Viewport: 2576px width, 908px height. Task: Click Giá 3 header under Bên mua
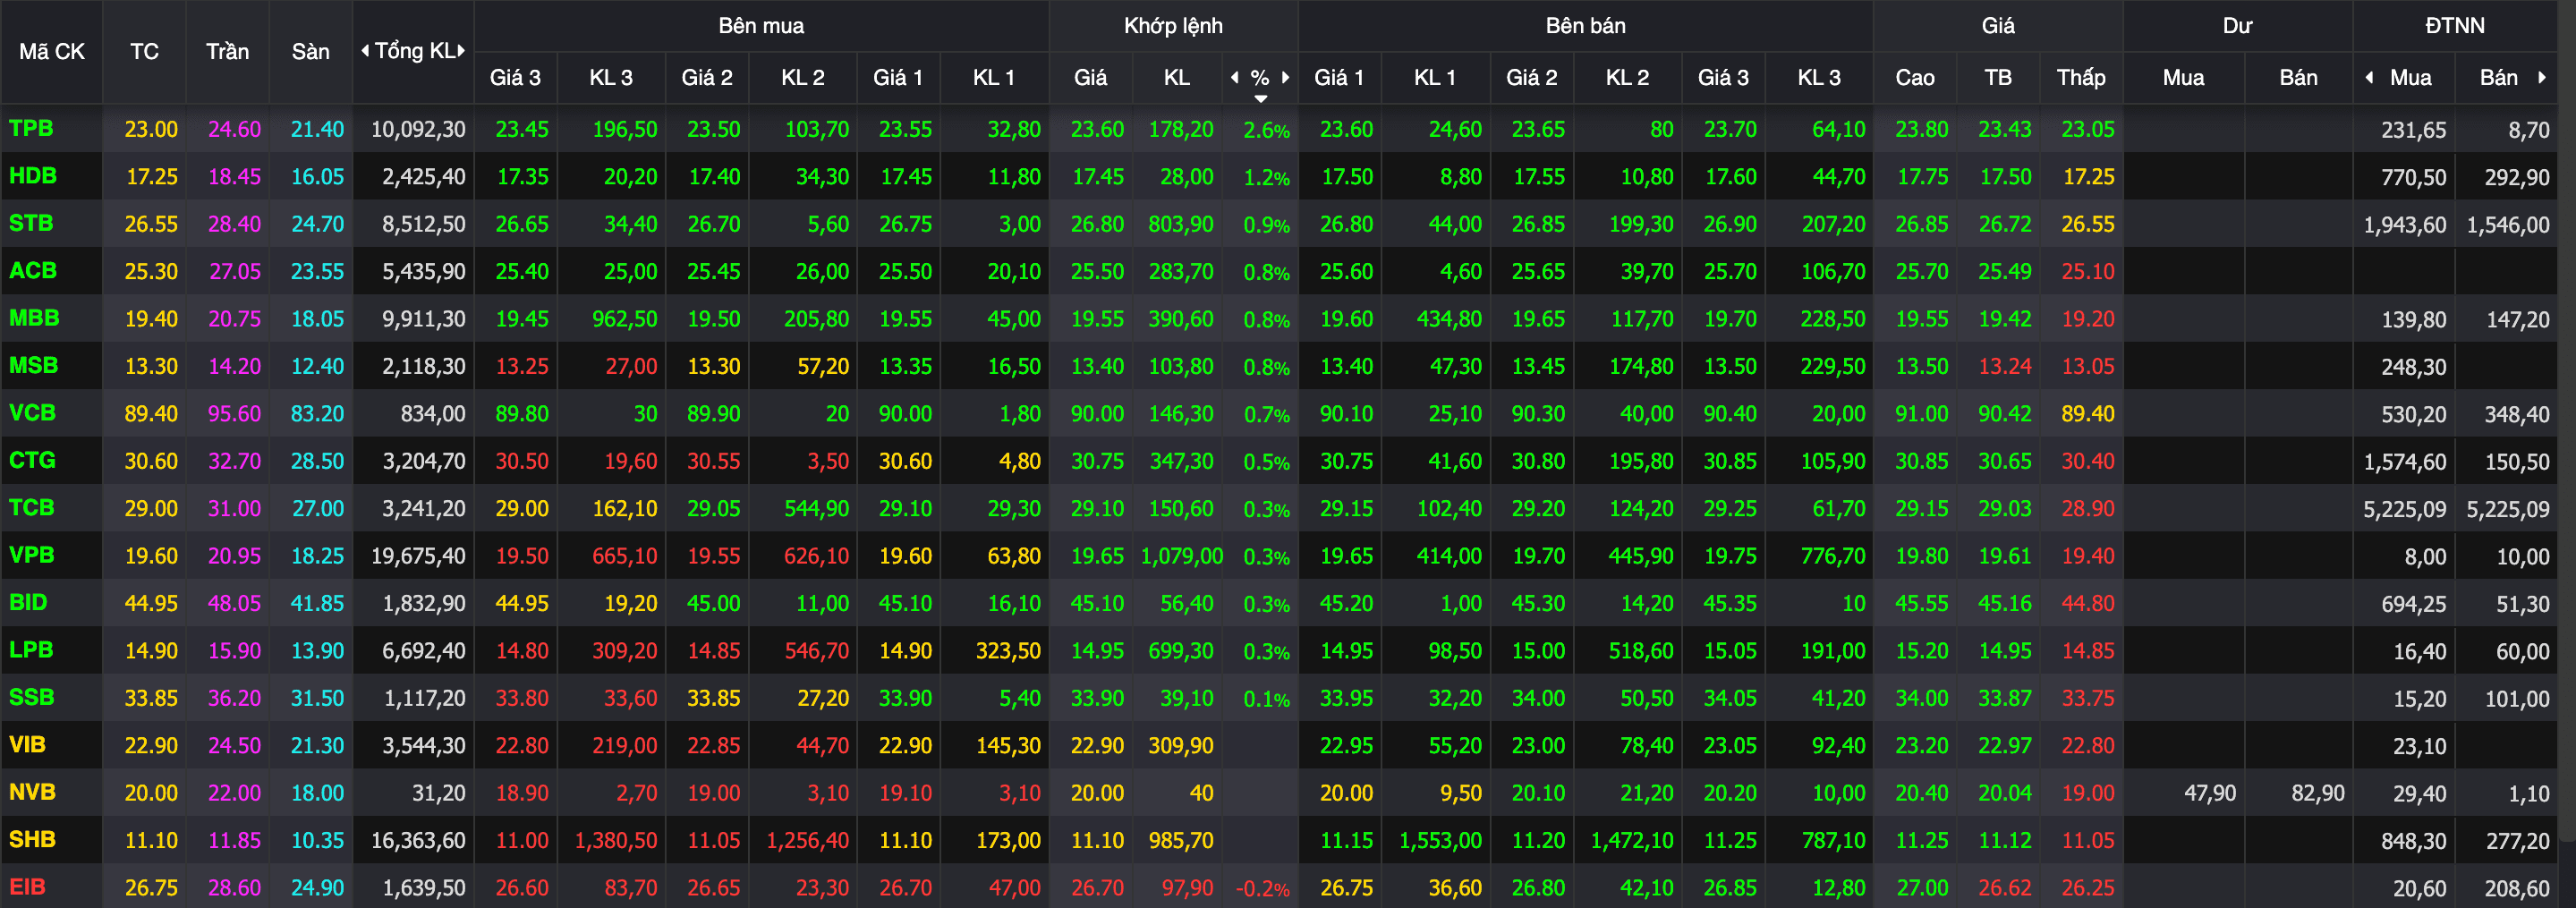(514, 77)
